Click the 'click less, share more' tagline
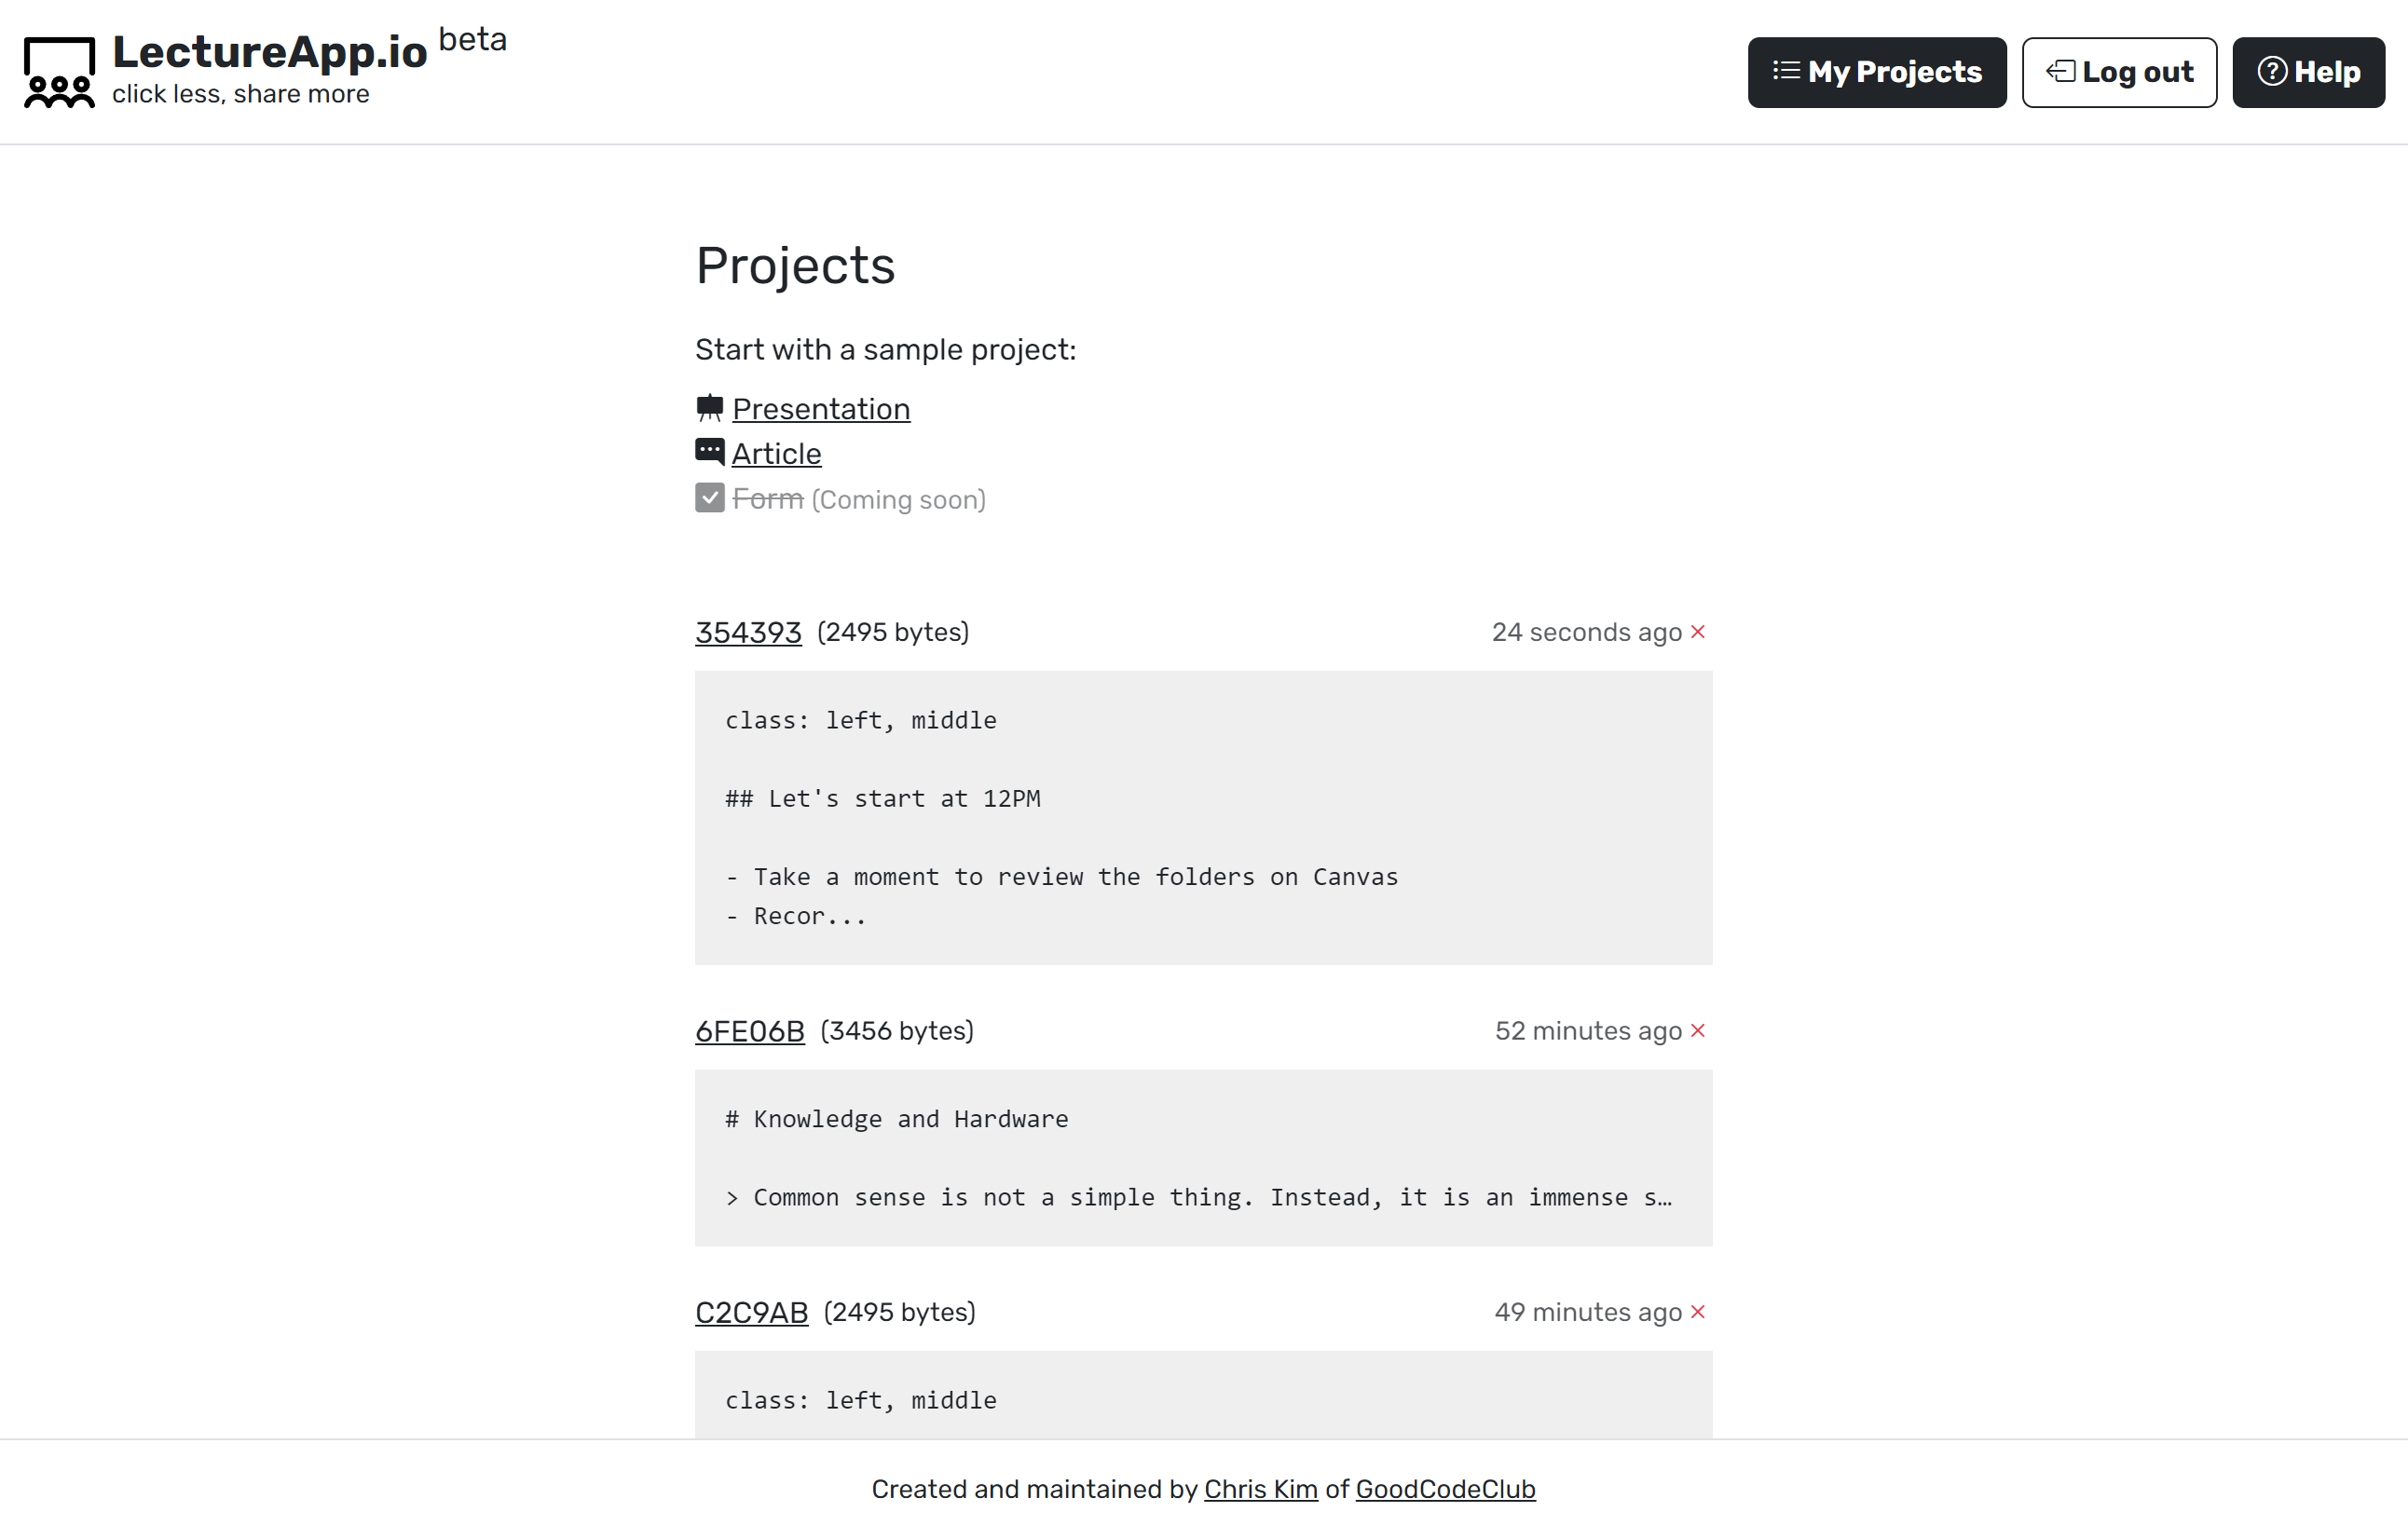Screen dimensions: 2408x1539 (241, 94)
